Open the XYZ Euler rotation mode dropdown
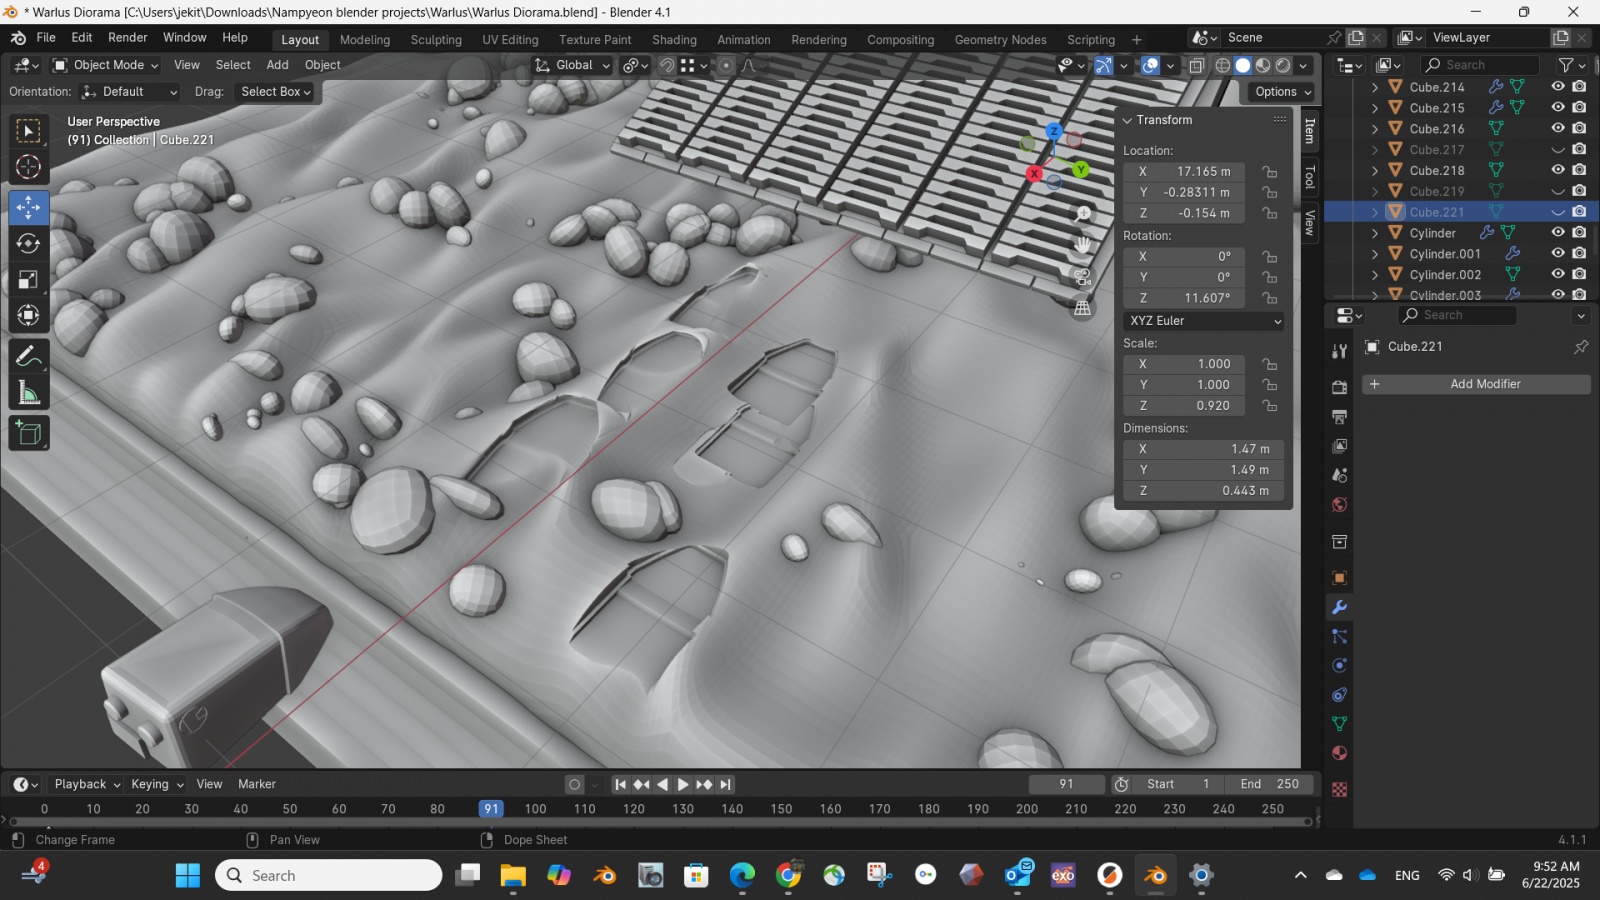Screen dimensions: 1600x900 1204,321
